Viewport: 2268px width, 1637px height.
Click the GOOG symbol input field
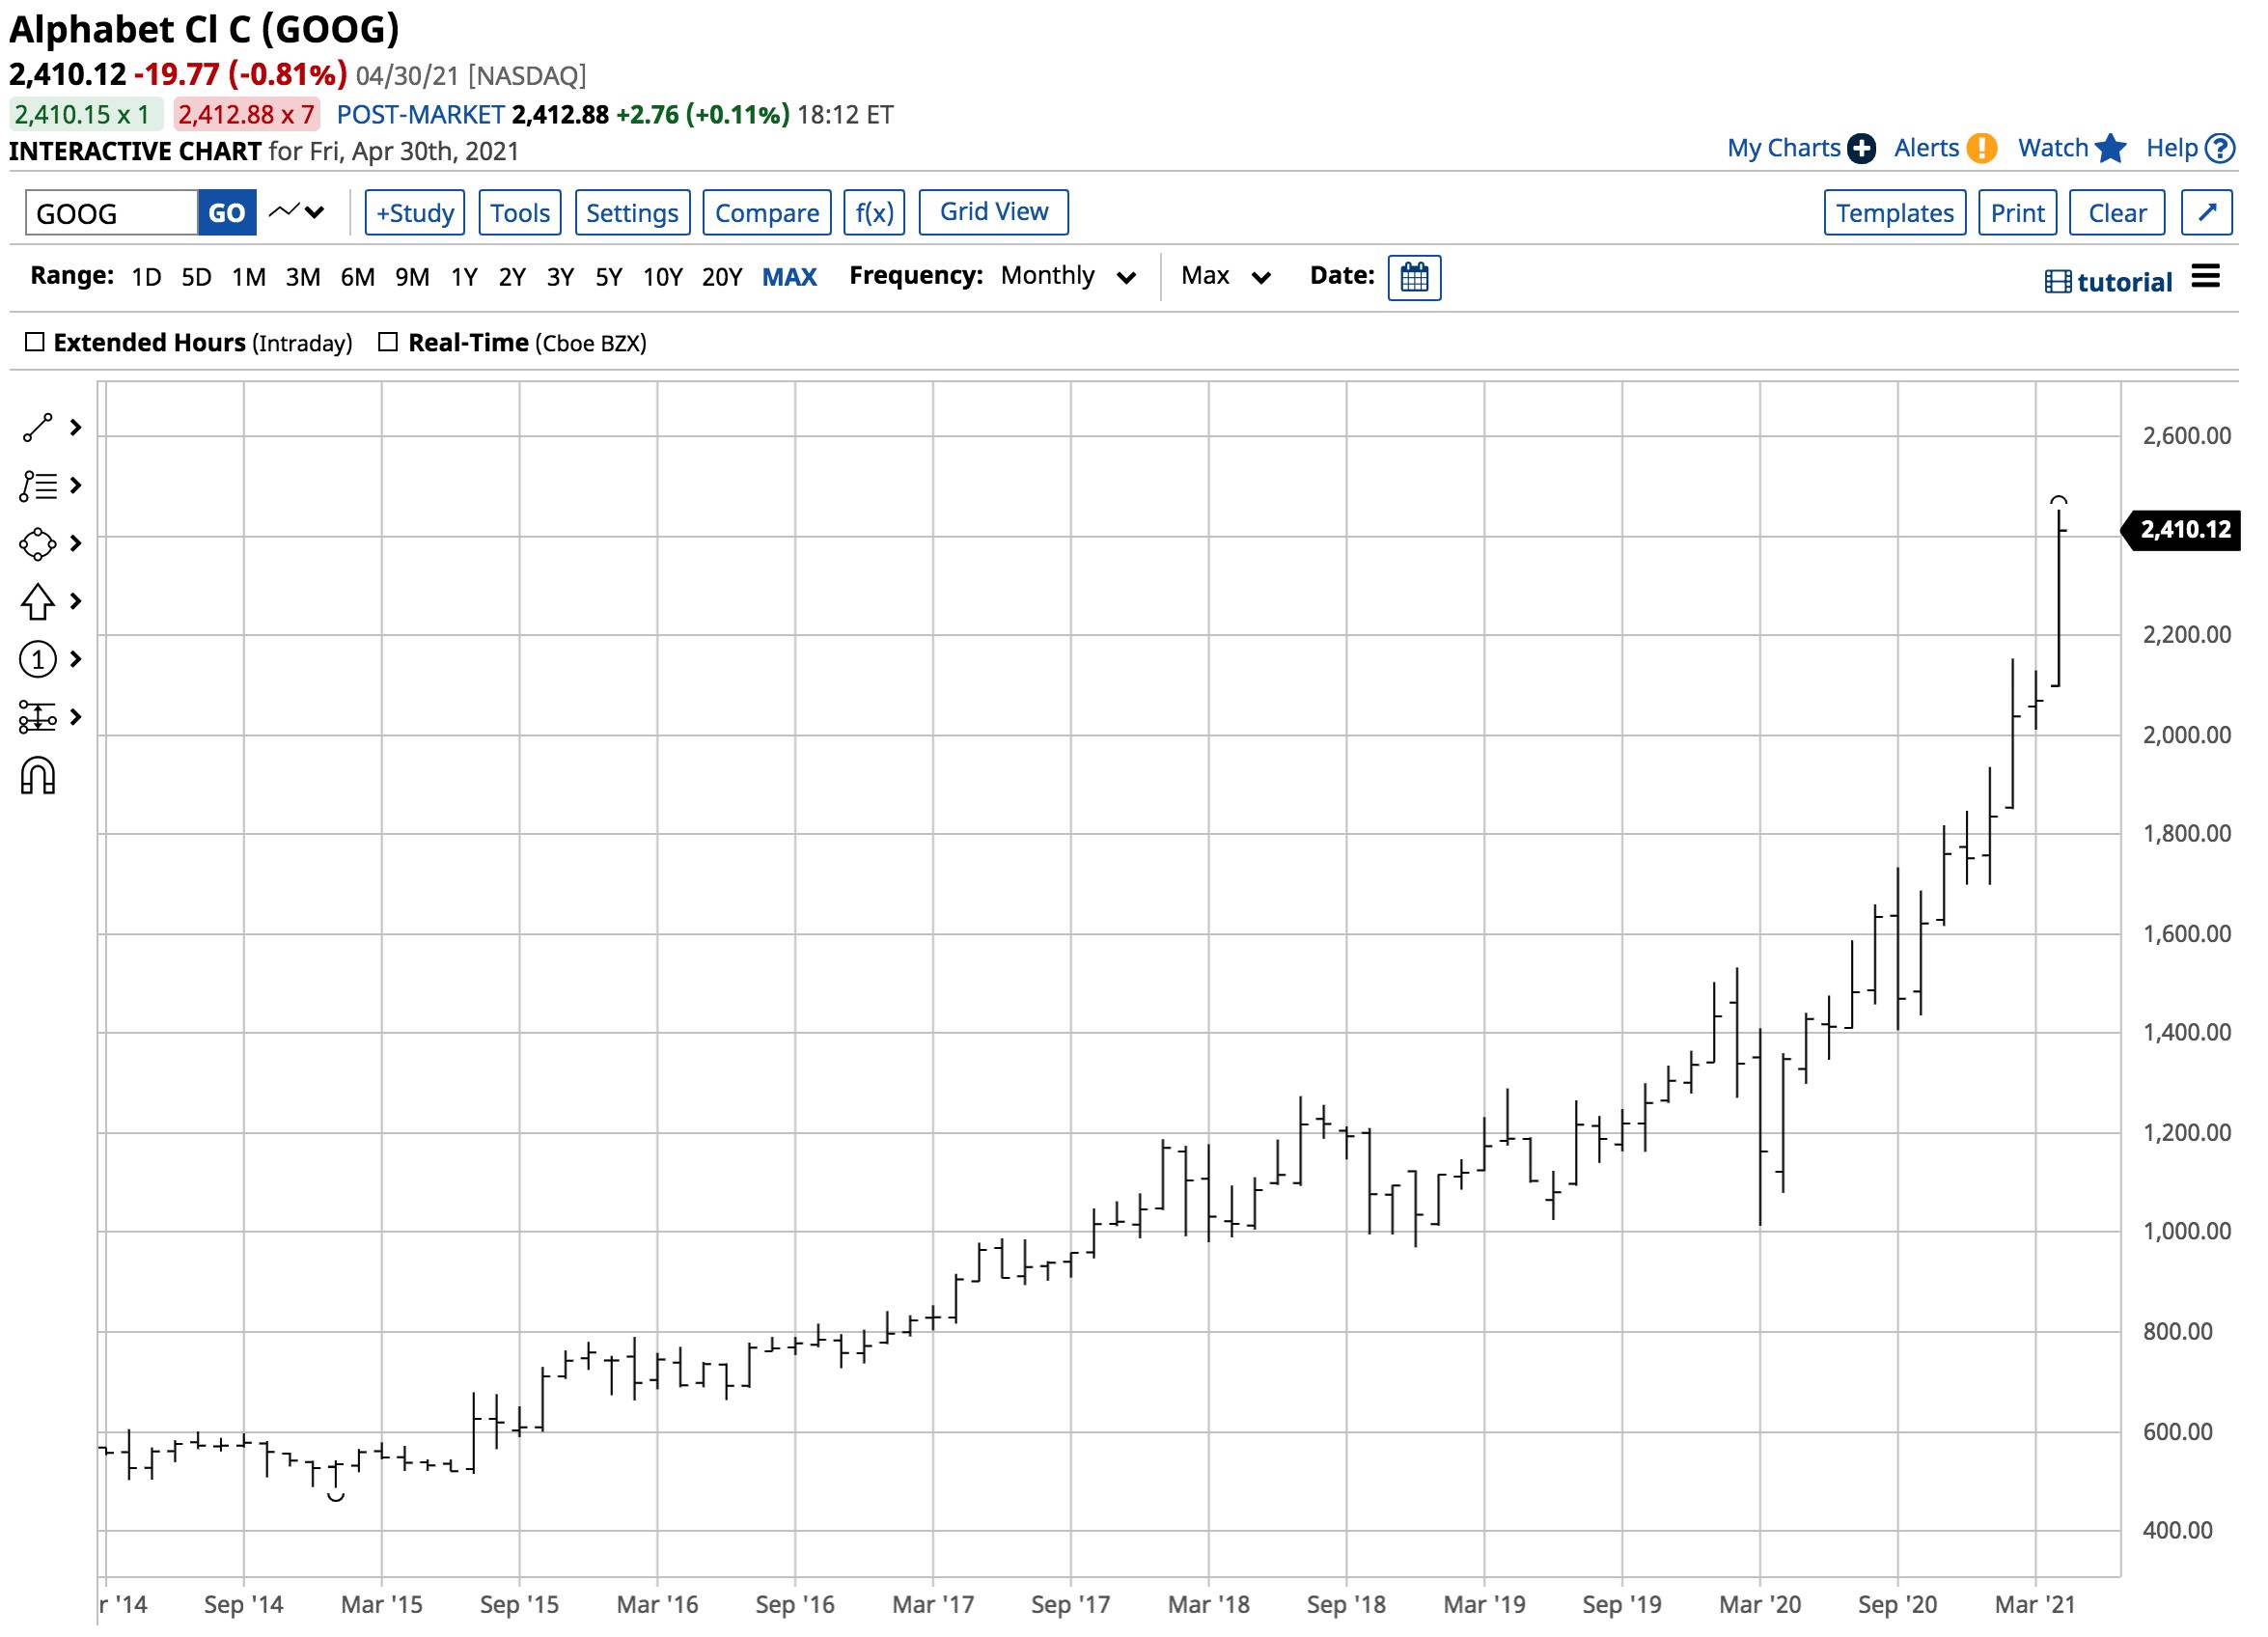111,213
